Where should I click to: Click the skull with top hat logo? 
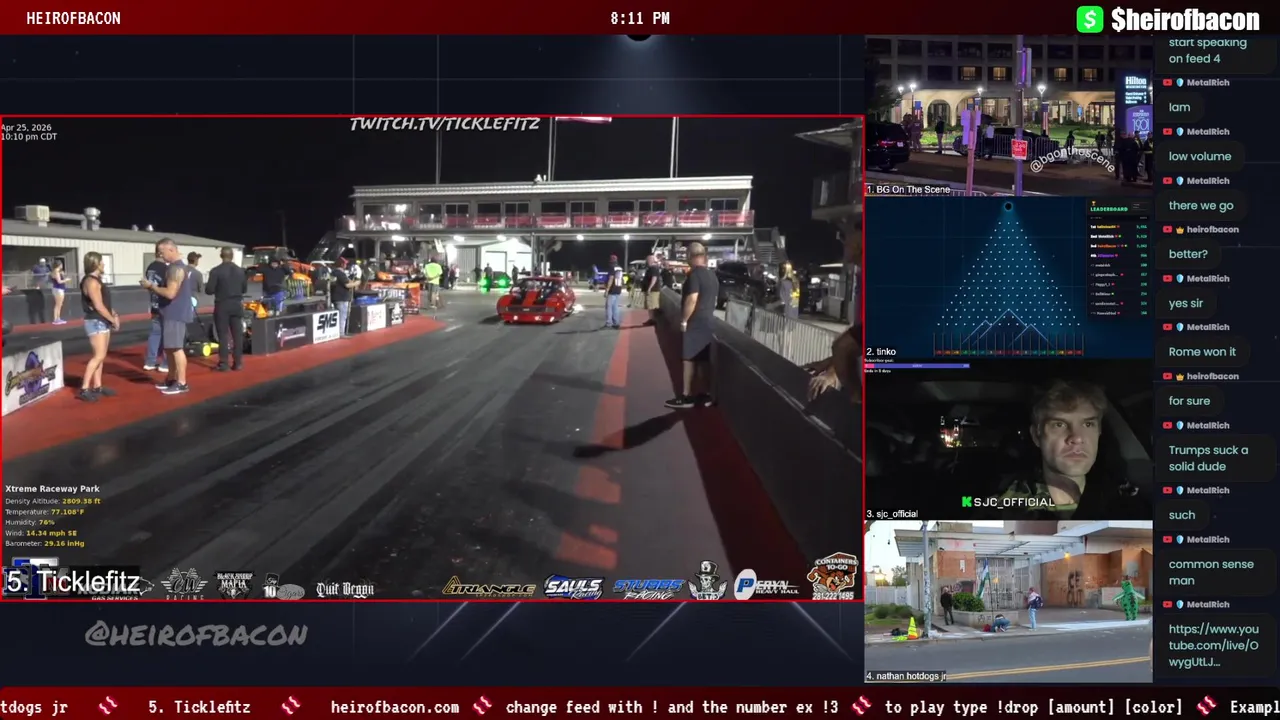click(x=708, y=581)
